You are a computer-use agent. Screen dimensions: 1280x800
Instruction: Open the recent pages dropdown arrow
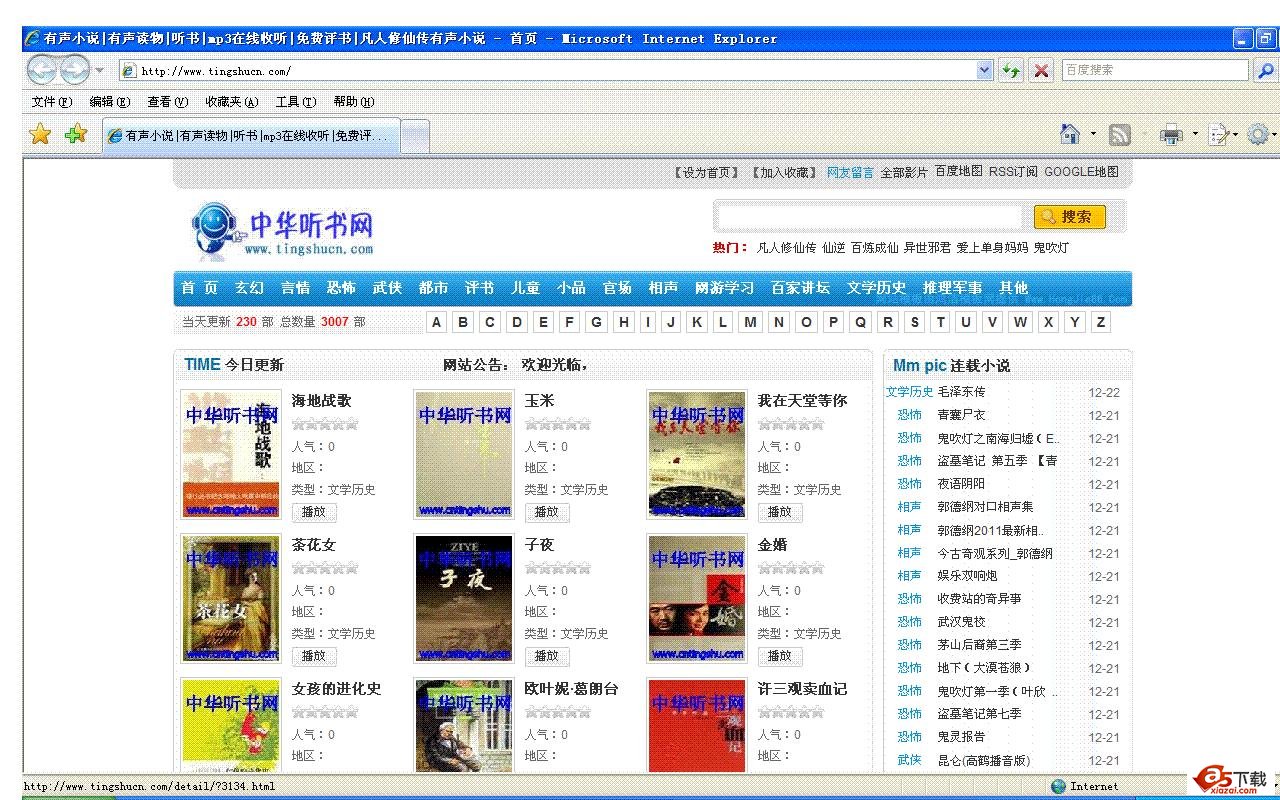pos(99,70)
